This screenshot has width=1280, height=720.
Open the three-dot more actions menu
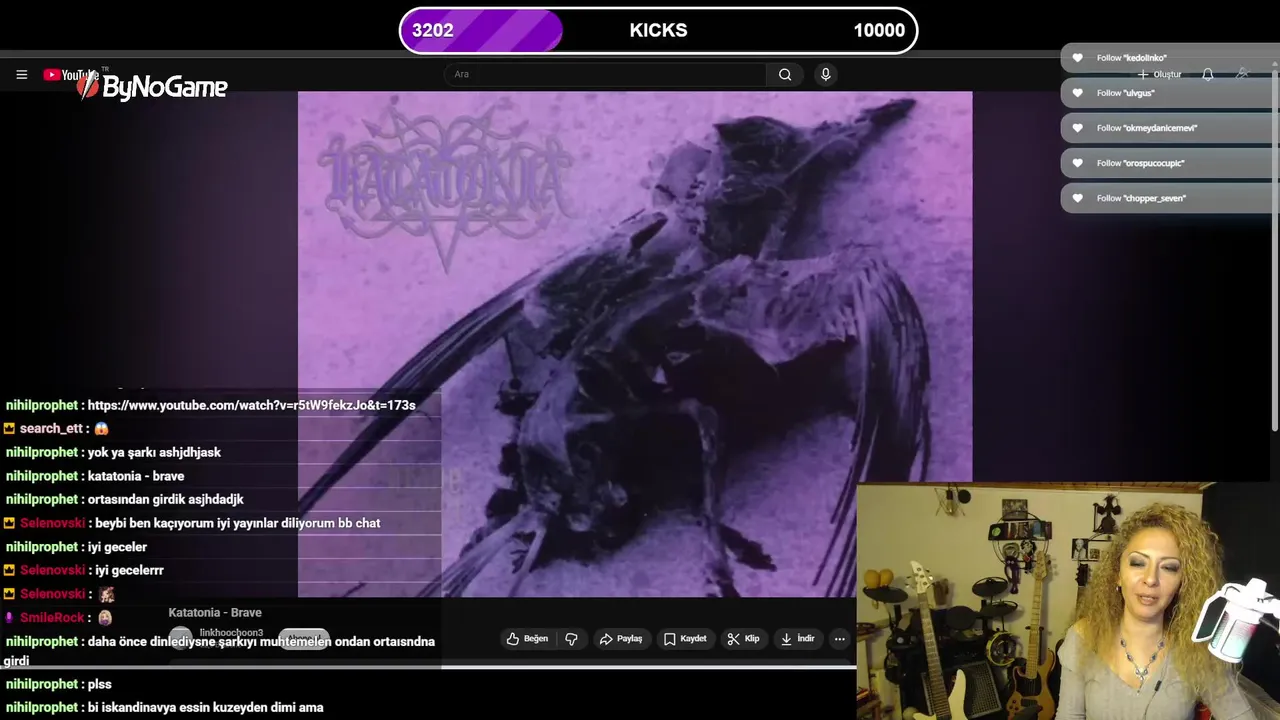point(839,639)
